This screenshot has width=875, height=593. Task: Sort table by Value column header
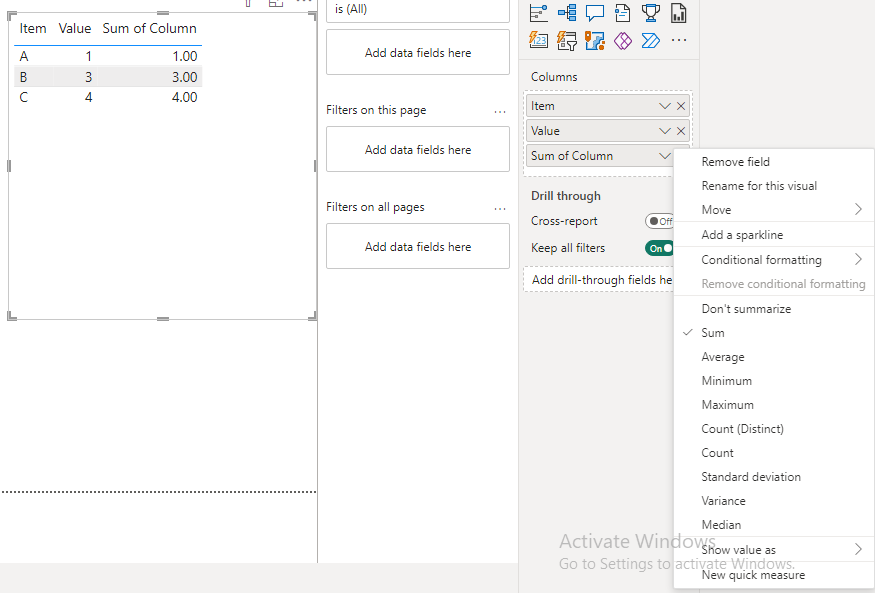coord(75,28)
